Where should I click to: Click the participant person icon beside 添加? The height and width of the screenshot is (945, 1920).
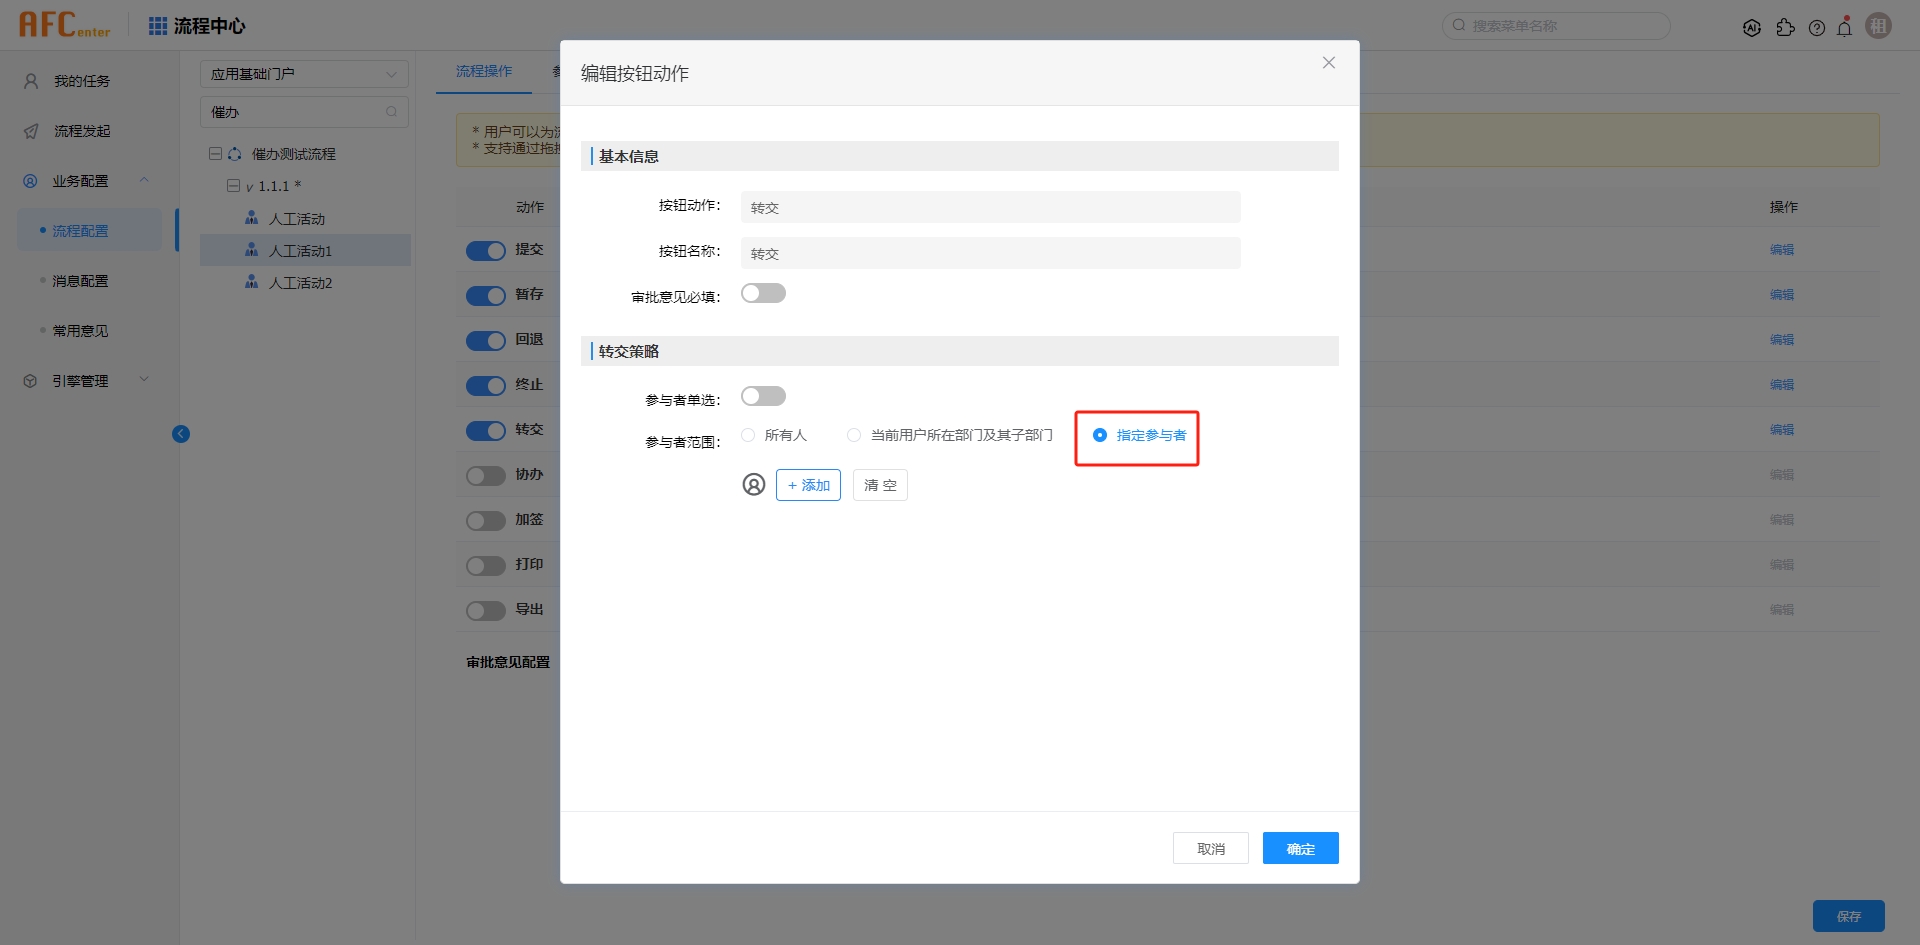point(754,485)
